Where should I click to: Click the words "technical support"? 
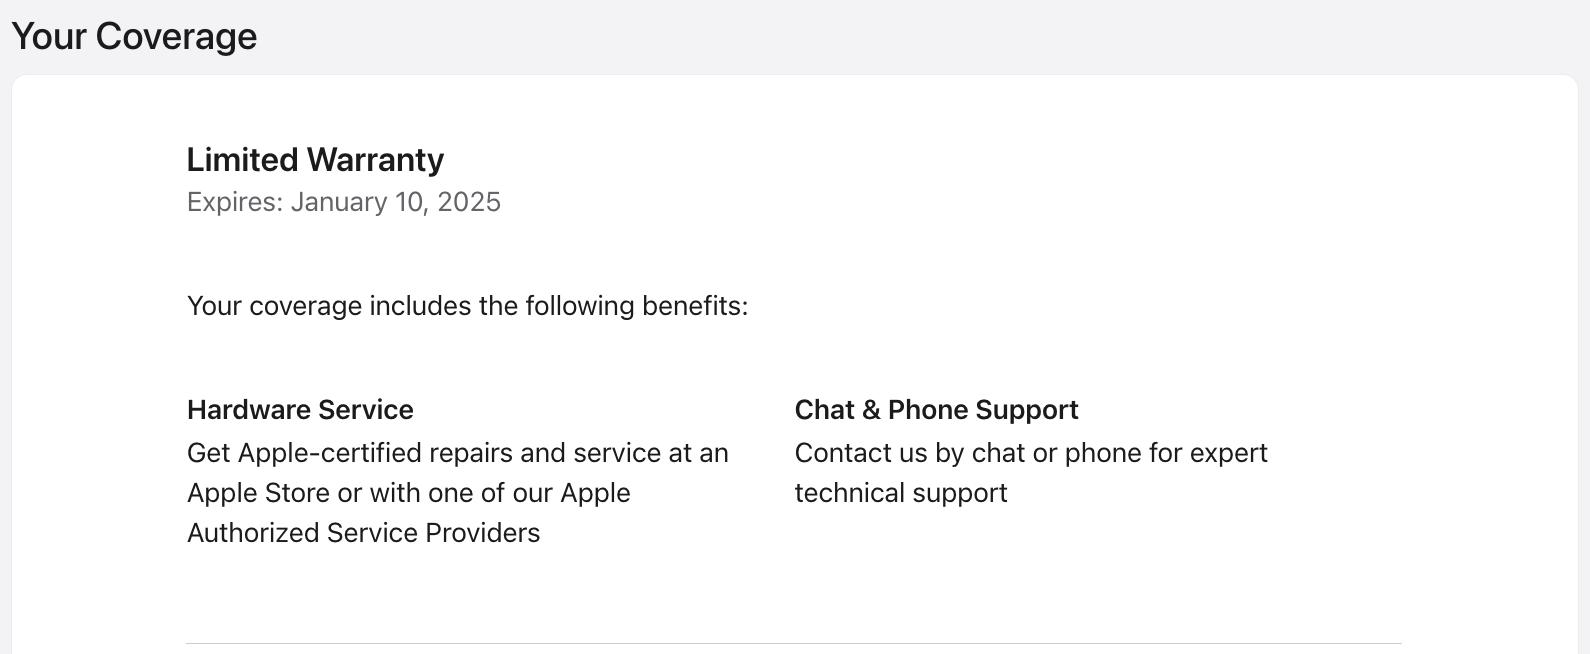tap(901, 493)
